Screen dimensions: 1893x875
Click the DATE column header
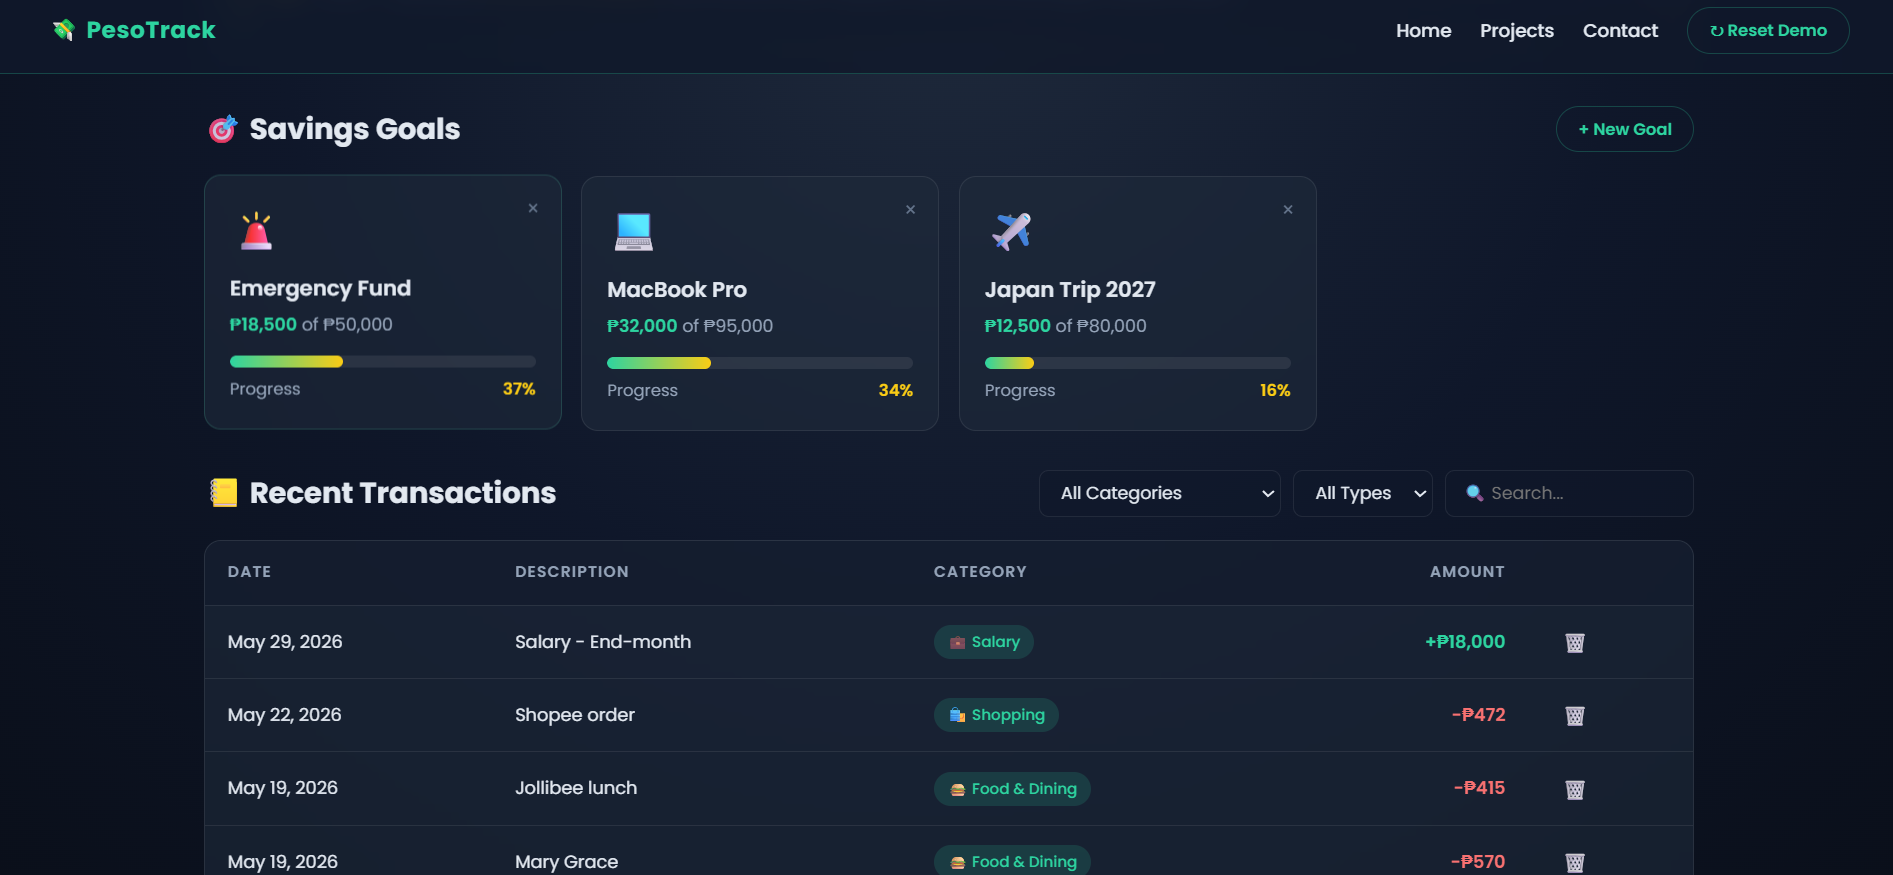point(250,572)
